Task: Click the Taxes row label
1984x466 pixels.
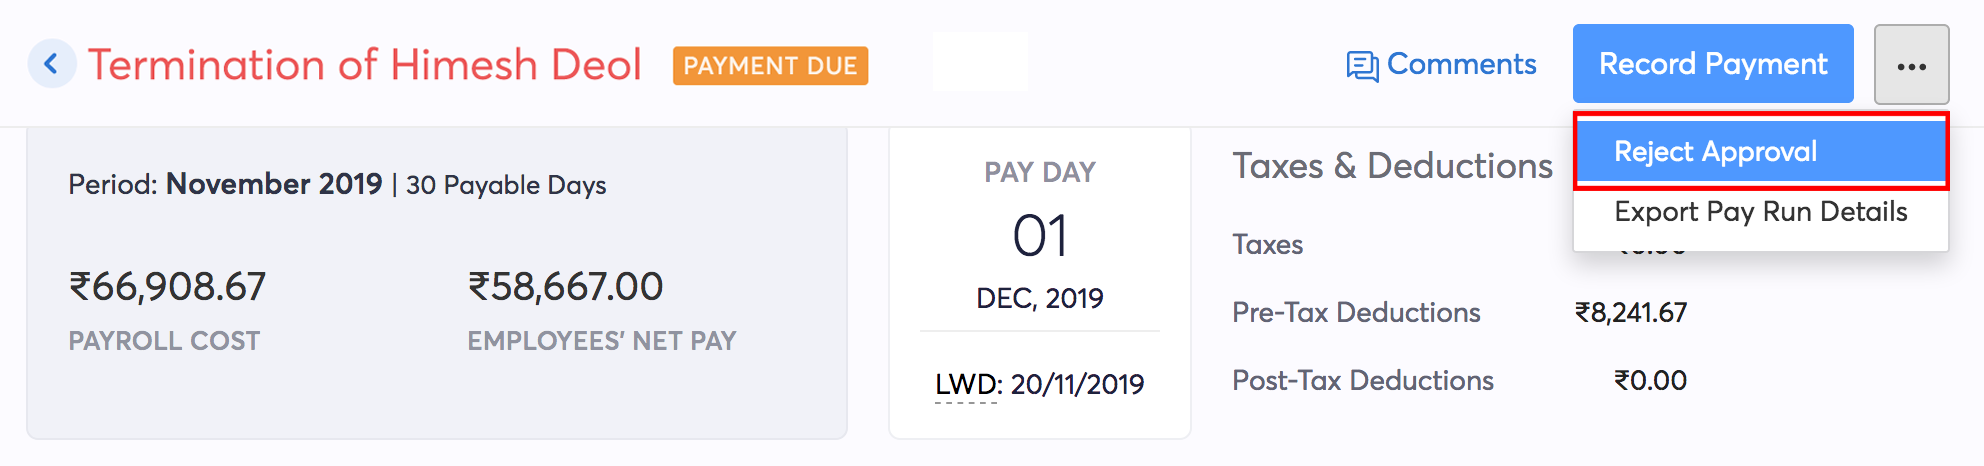Action: click(1268, 245)
